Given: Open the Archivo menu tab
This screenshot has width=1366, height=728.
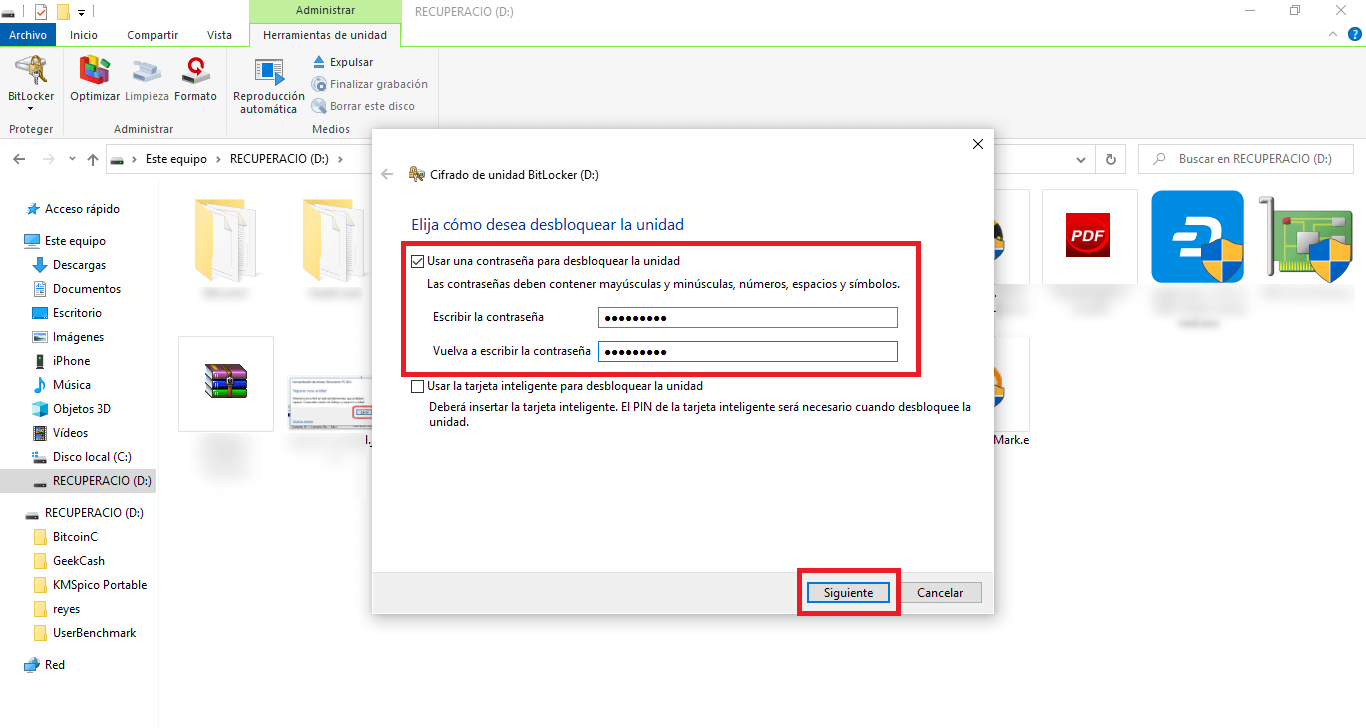Looking at the screenshot, I should [28, 35].
